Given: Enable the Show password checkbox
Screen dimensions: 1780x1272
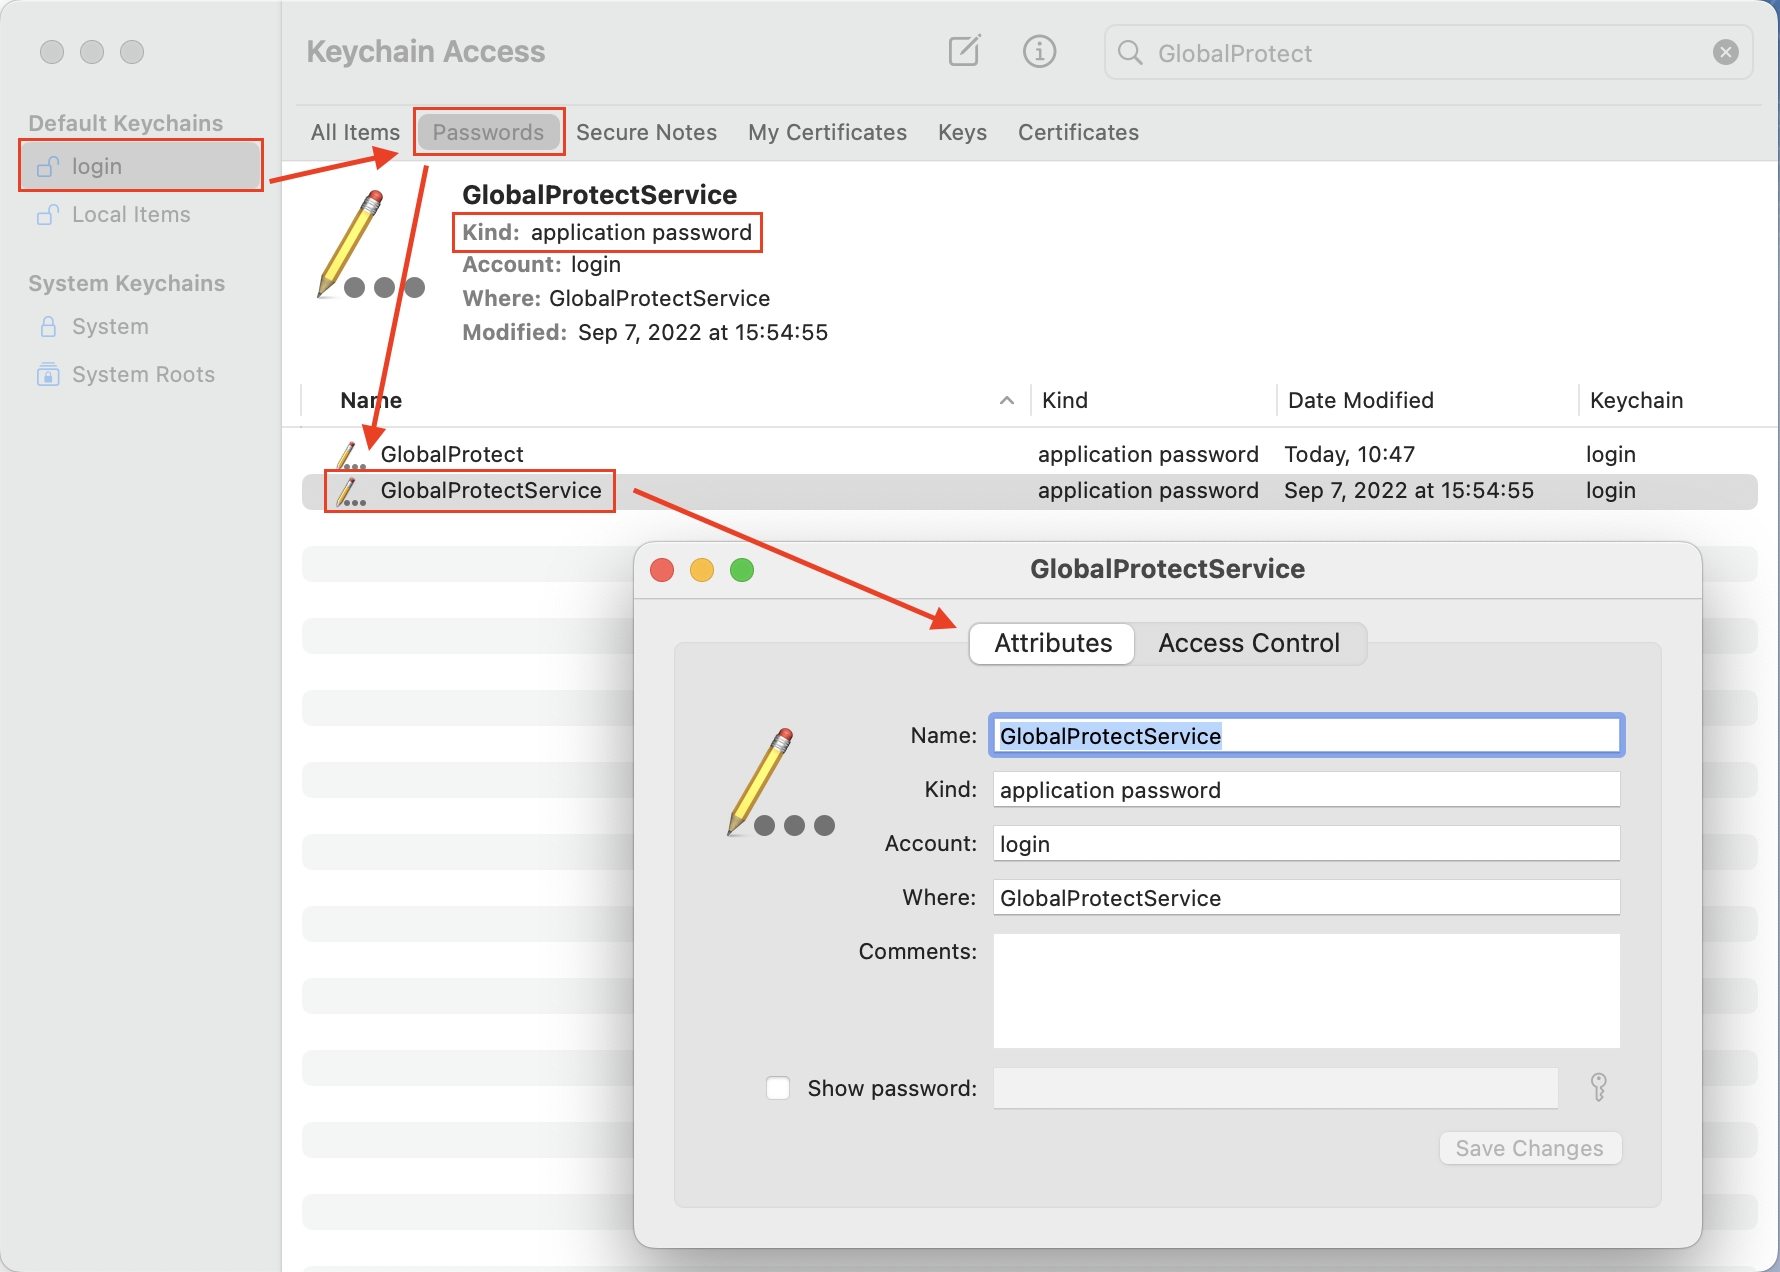Looking at the screenshot, I should click(x=778, y=1088).
